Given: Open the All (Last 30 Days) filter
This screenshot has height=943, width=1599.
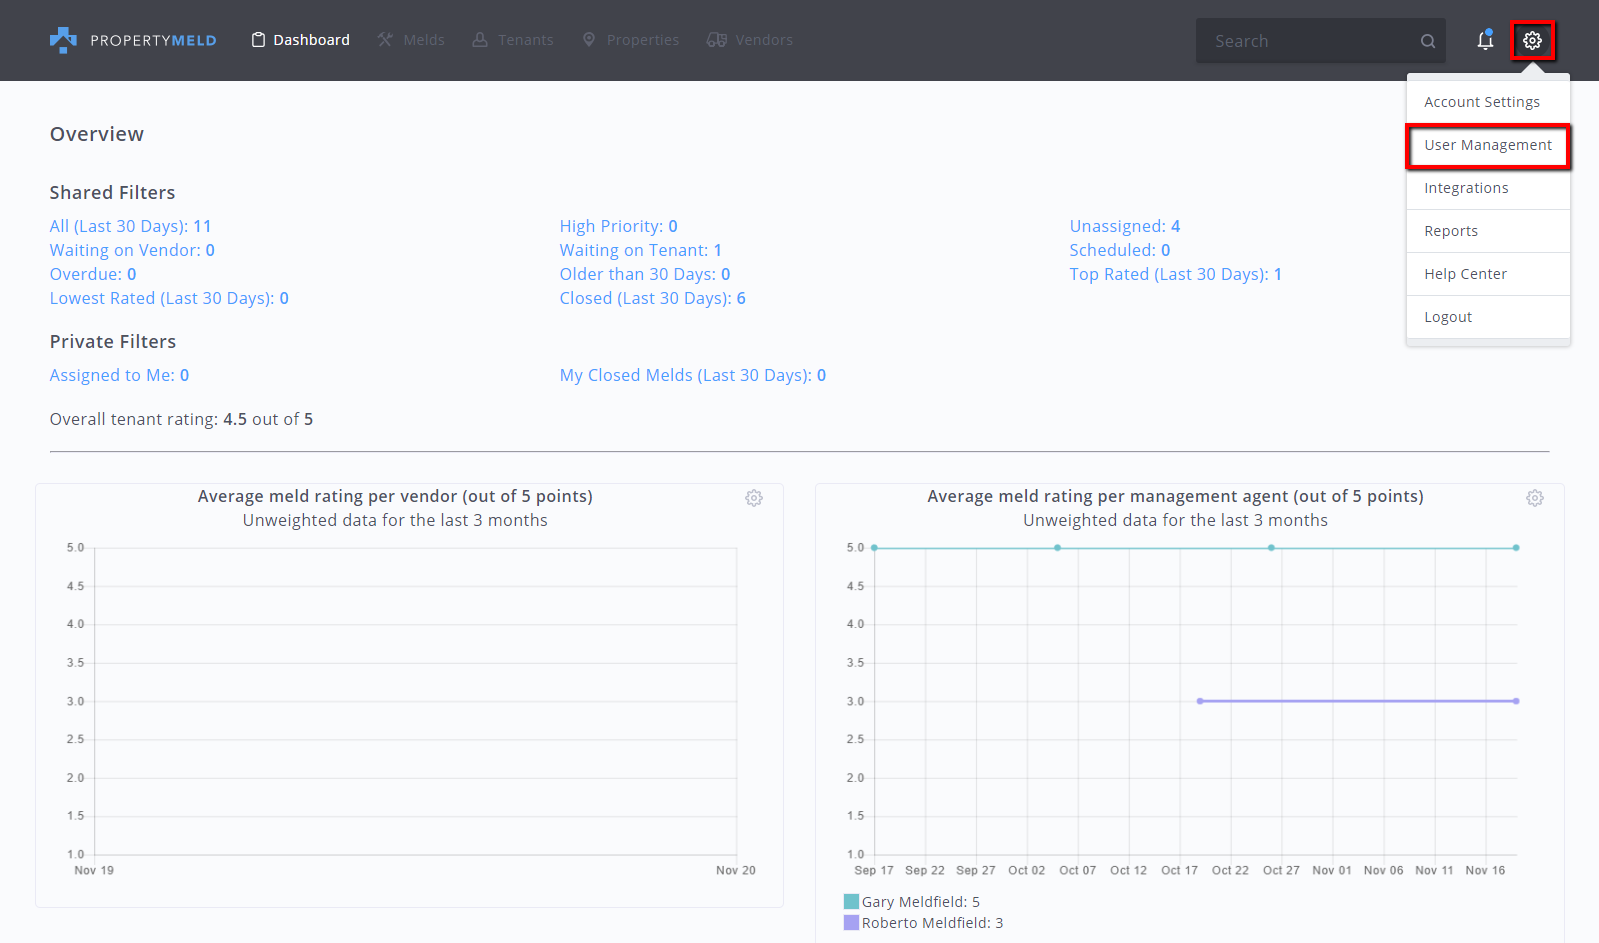Looking at the screenshot, I should tap(130, 226).
